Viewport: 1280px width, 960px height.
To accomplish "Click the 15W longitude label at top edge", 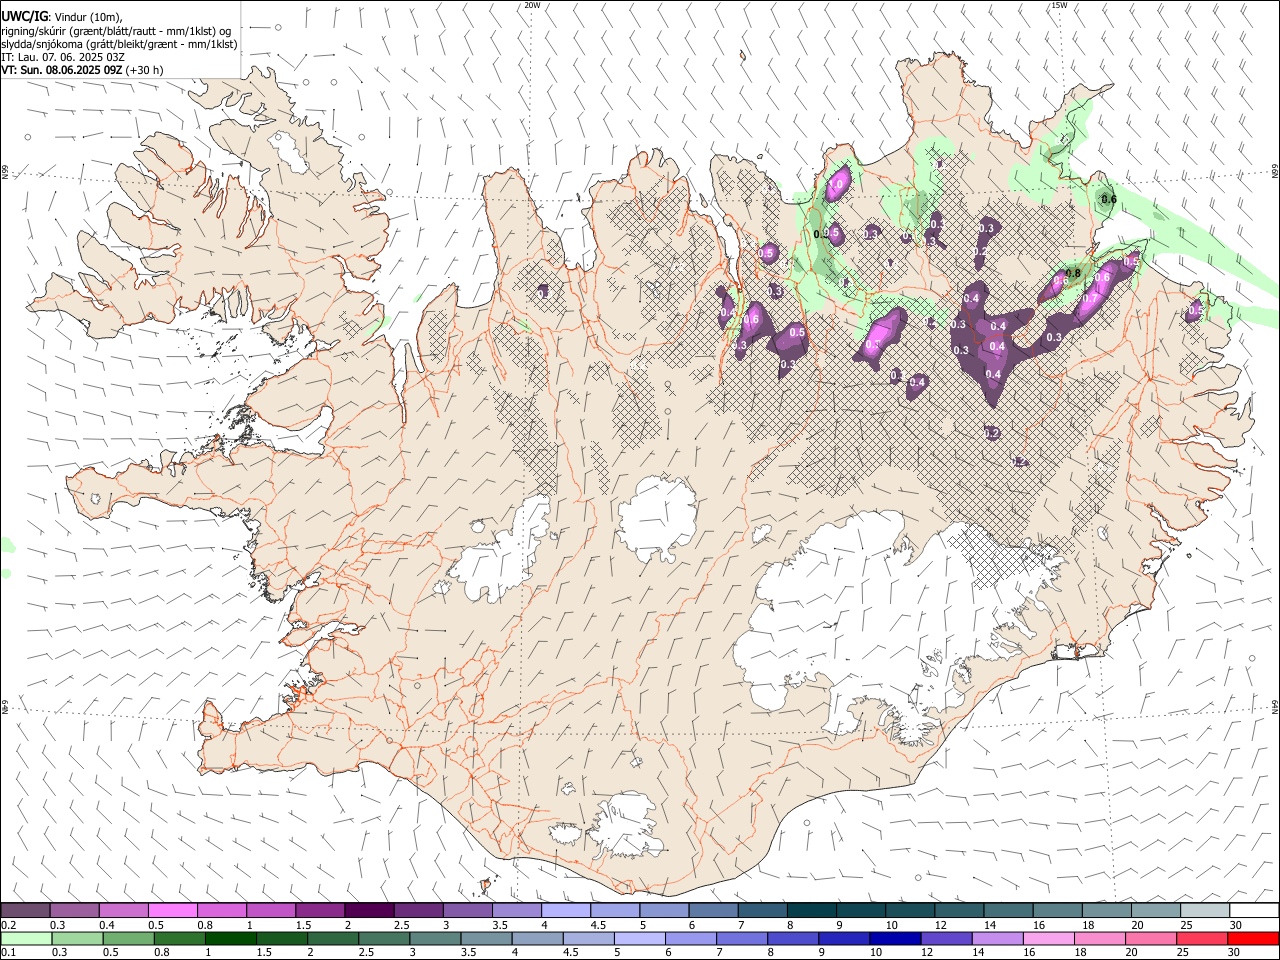I will point(1059,5).
